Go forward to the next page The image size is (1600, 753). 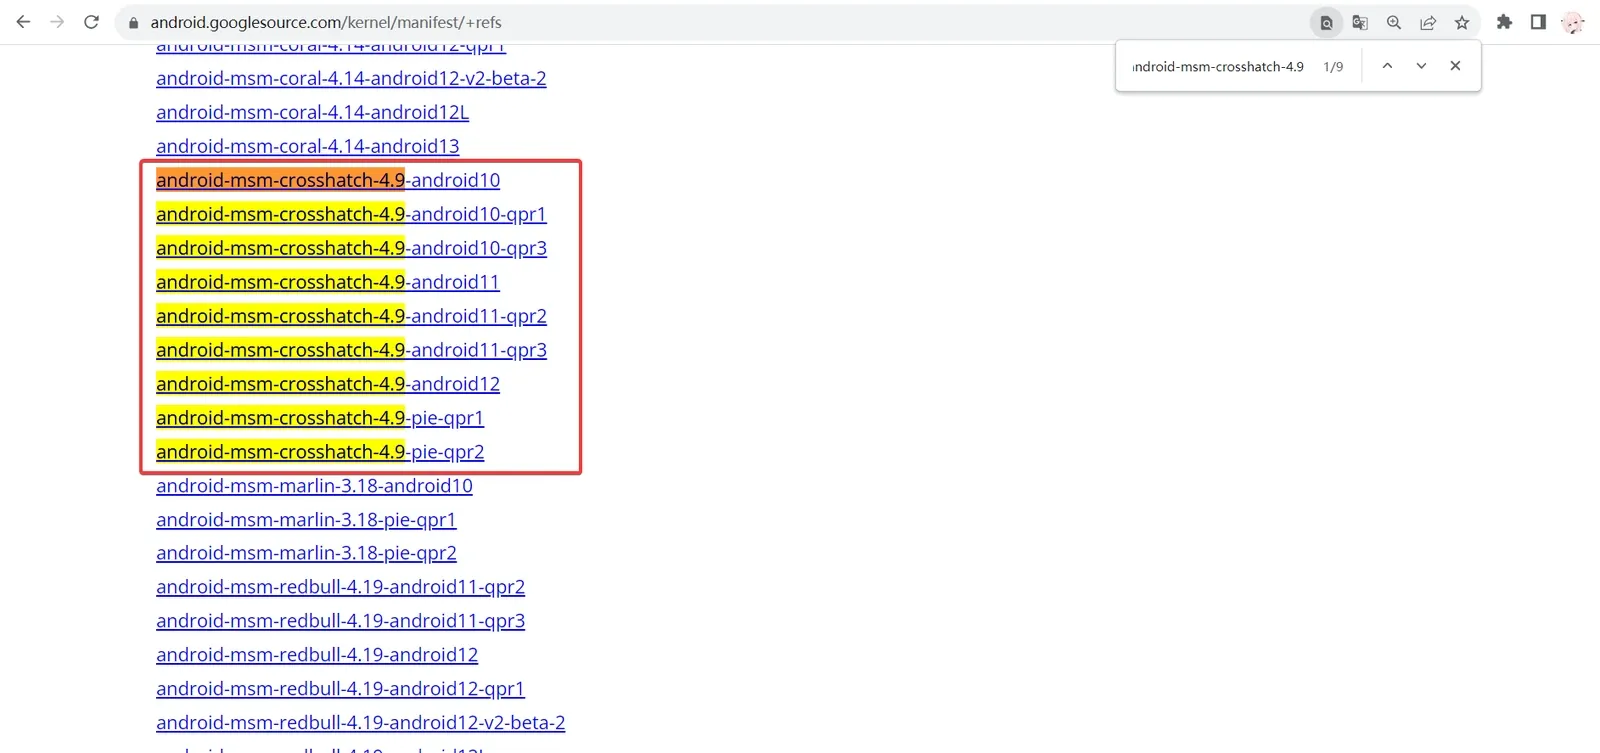(57, 22)
